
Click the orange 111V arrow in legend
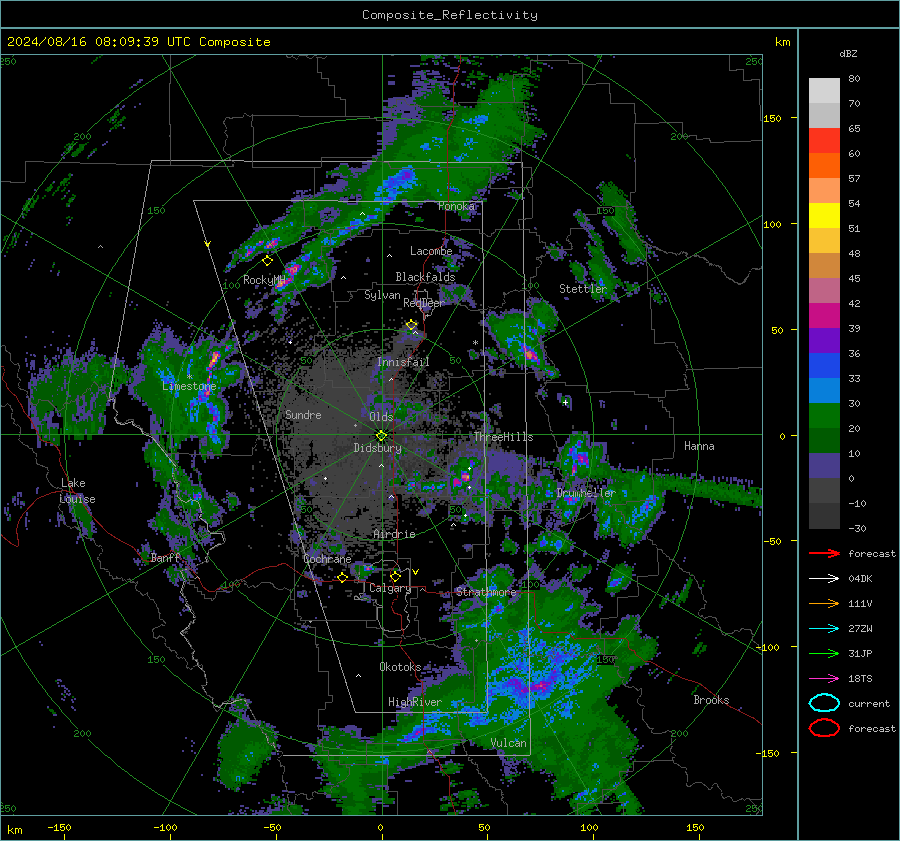824,603
